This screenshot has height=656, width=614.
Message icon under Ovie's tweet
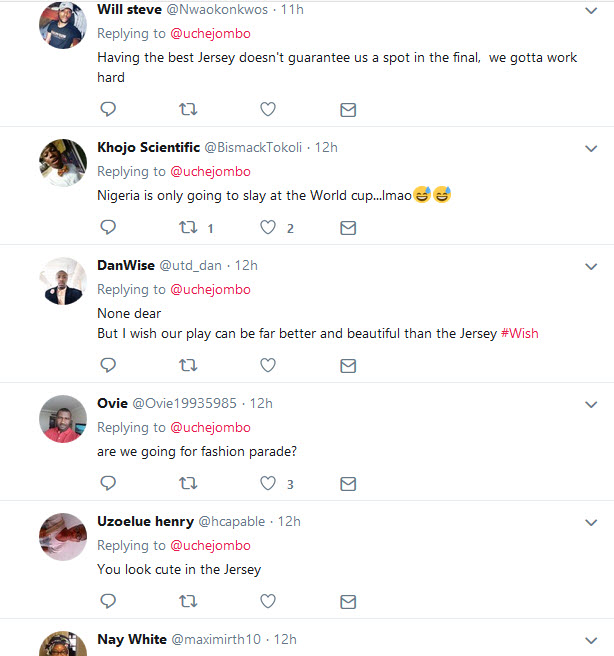tap(348, 483)
